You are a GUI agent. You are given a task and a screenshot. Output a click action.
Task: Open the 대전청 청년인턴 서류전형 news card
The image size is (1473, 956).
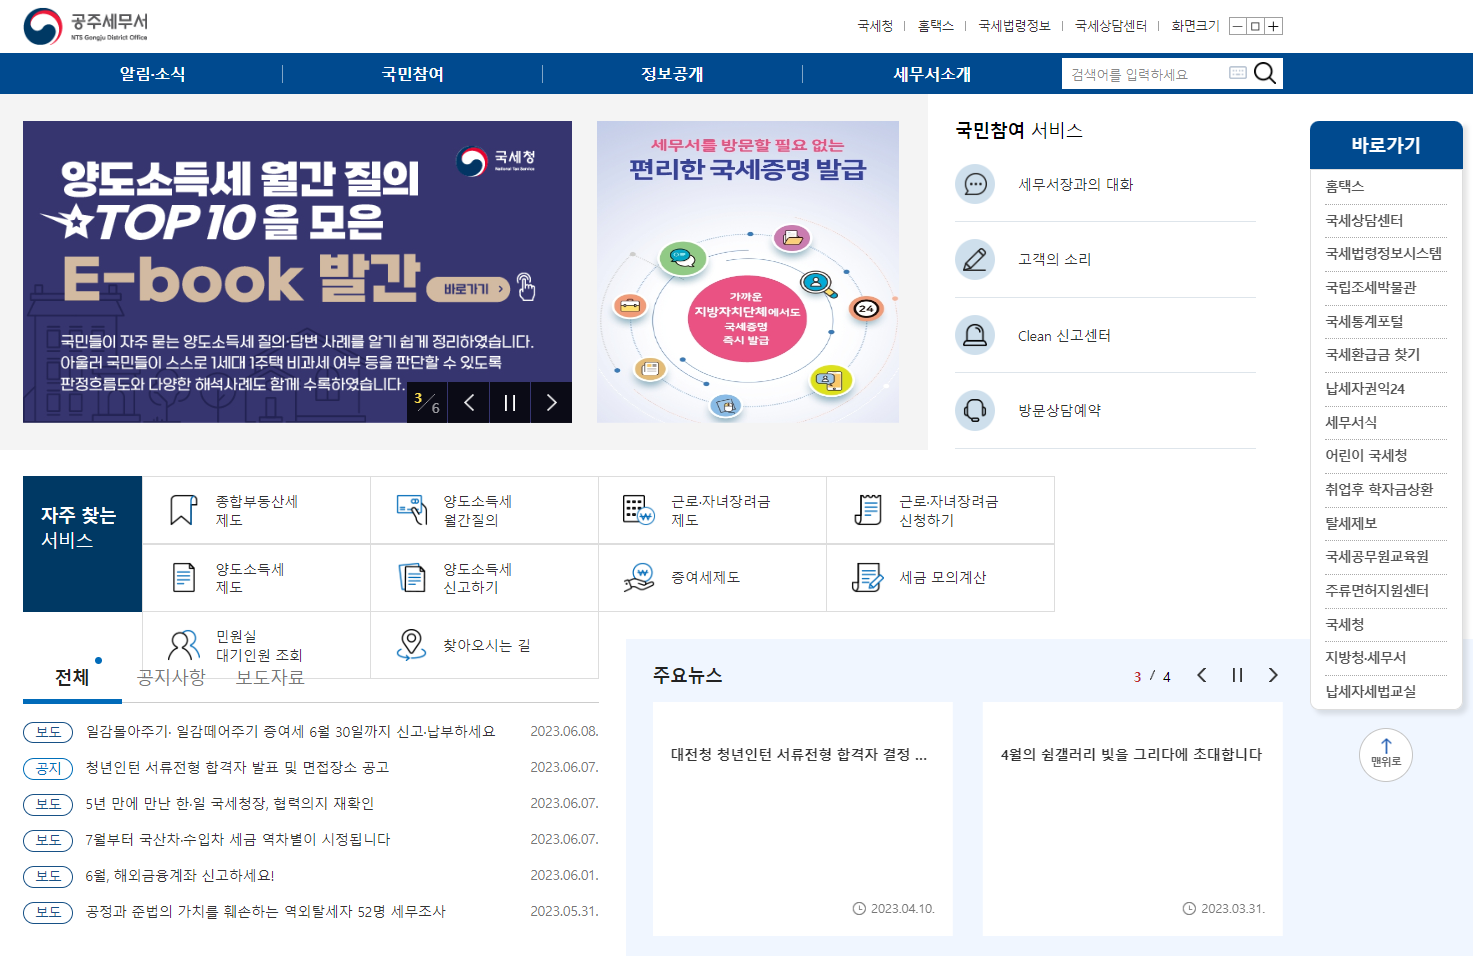click(x=802, y=819)
